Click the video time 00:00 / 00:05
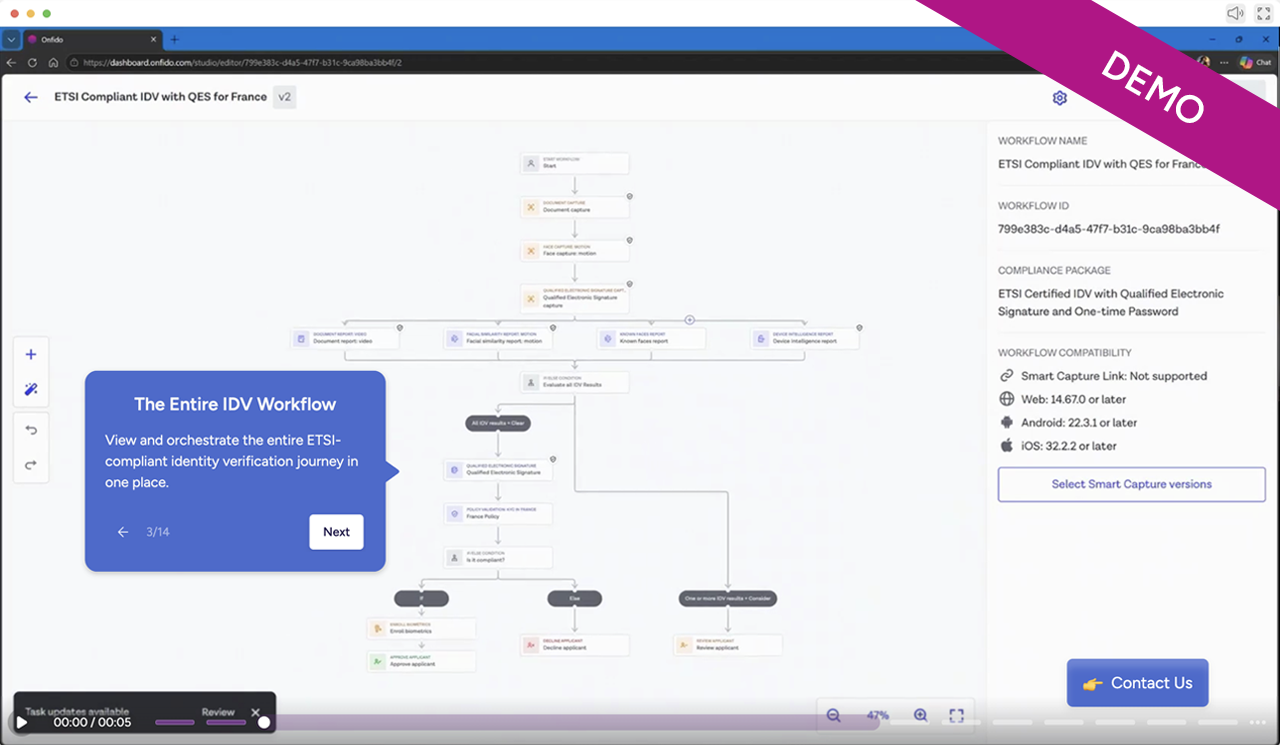The width and height of the screenshot is (1280, 745). [92, 722]
